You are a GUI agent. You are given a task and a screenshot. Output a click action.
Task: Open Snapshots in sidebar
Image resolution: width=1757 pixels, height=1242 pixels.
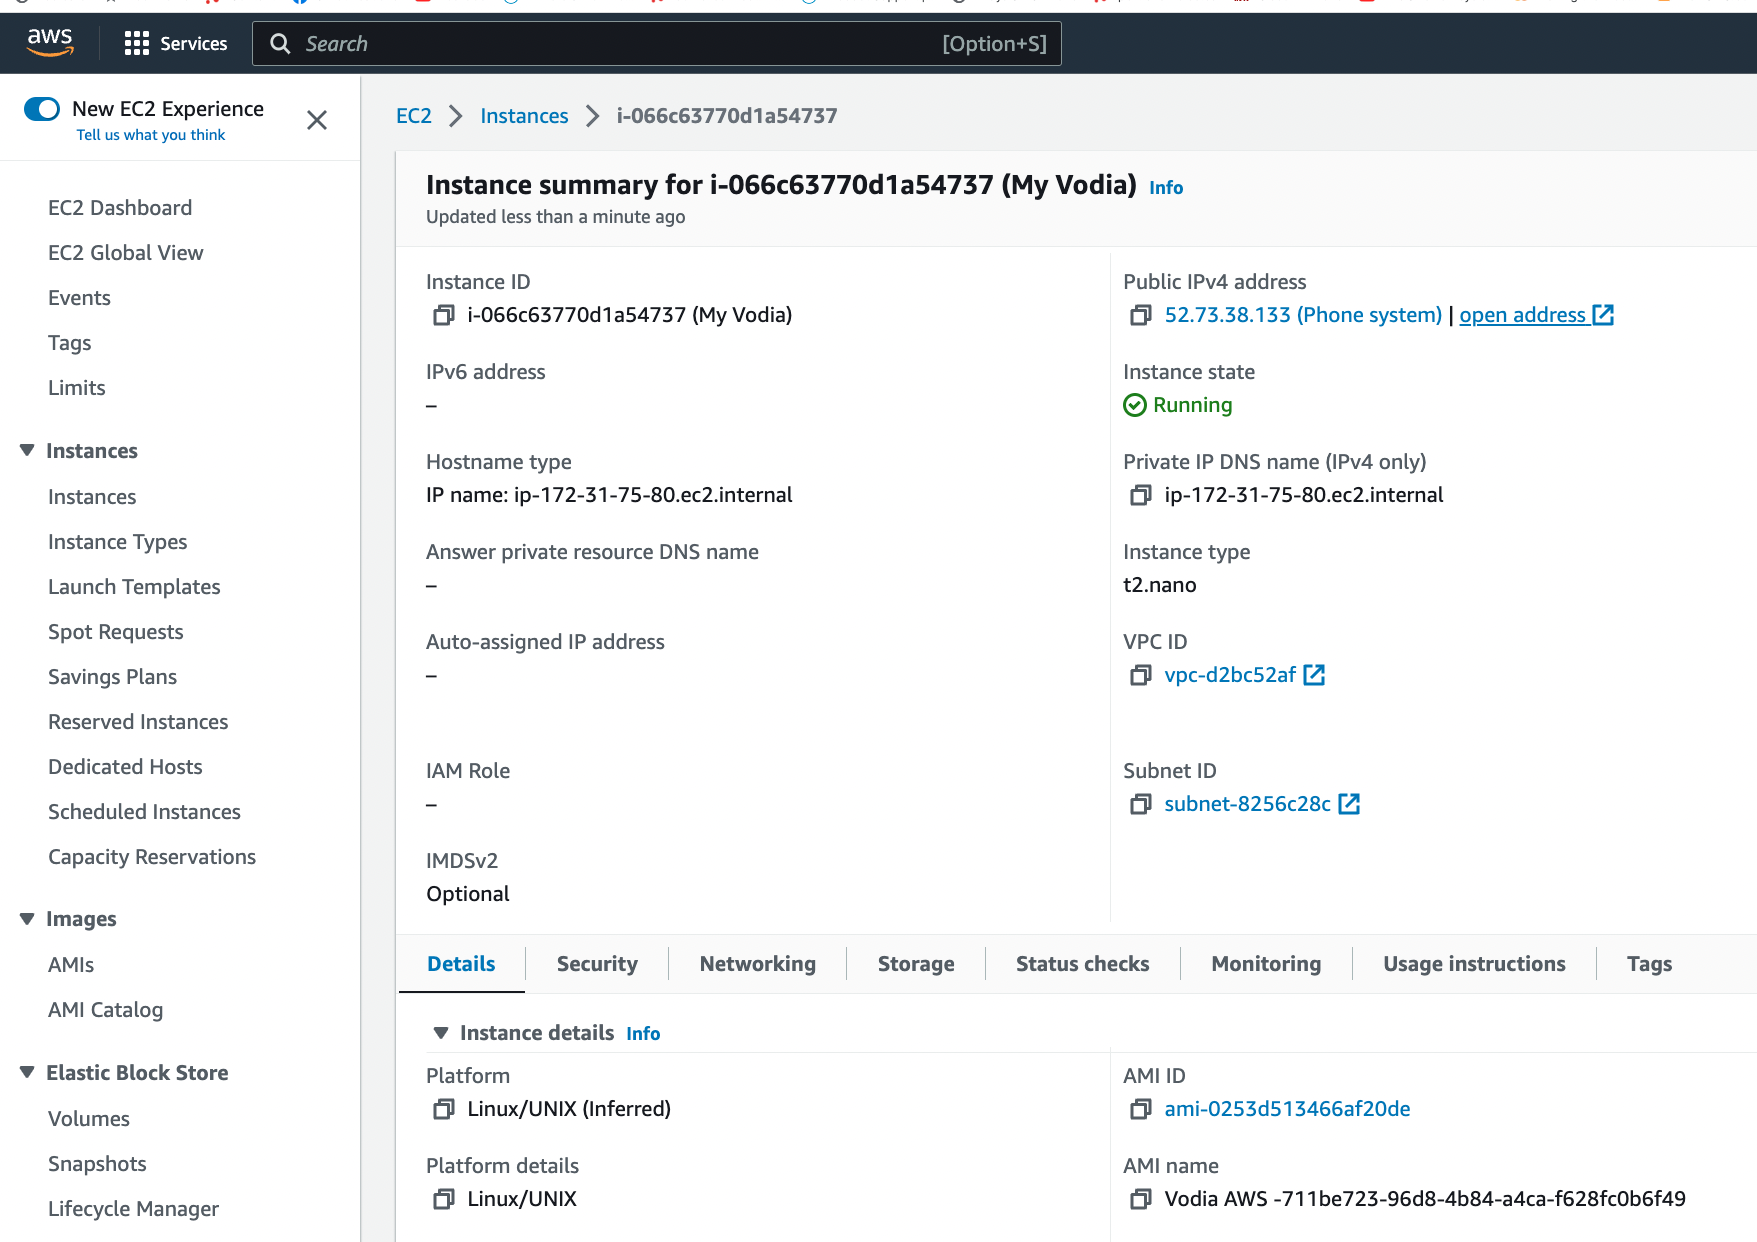click(97, 1164)
